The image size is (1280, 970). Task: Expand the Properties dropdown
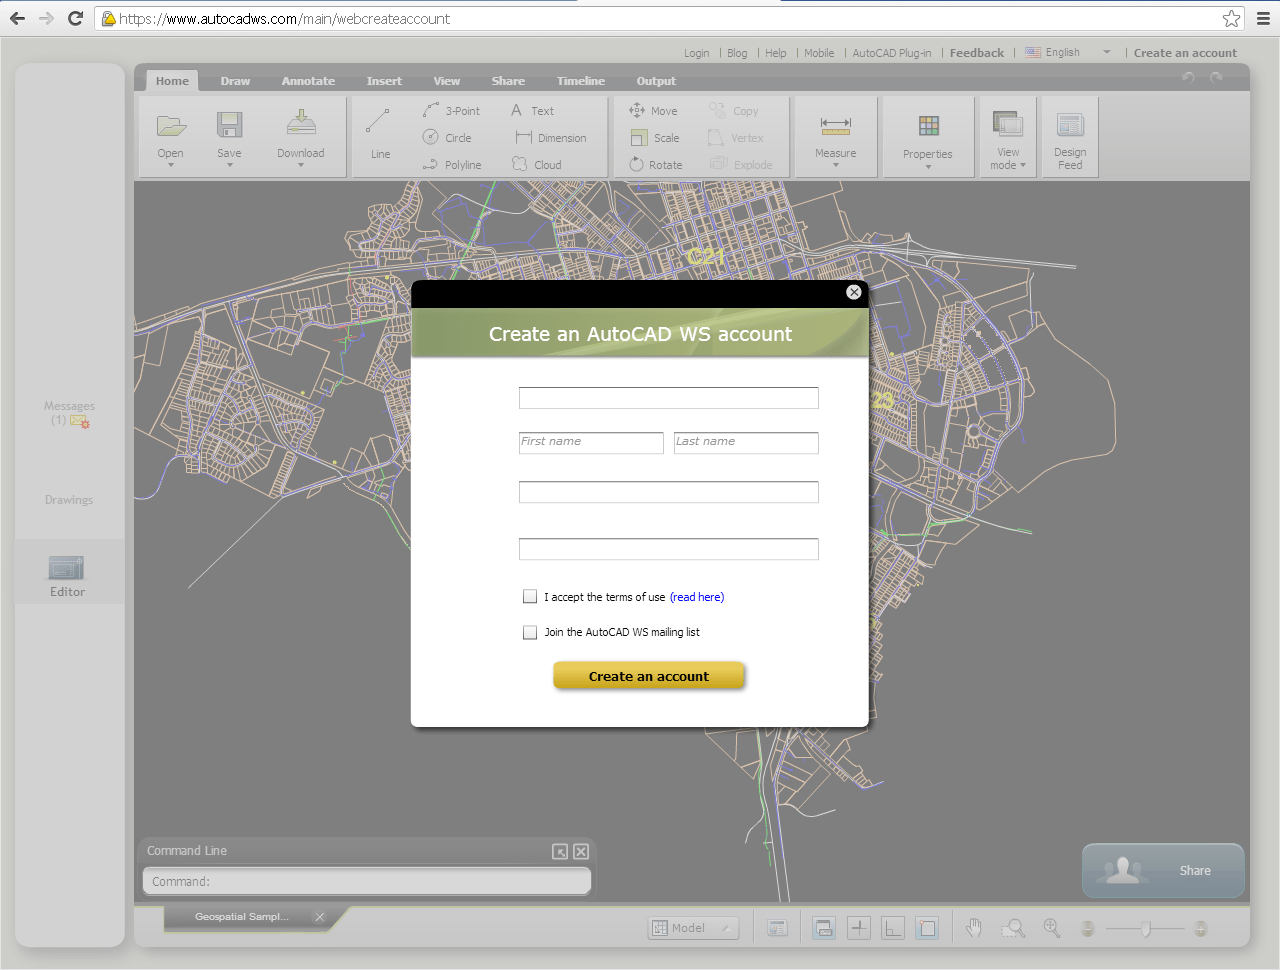click(x=928, y=166)
